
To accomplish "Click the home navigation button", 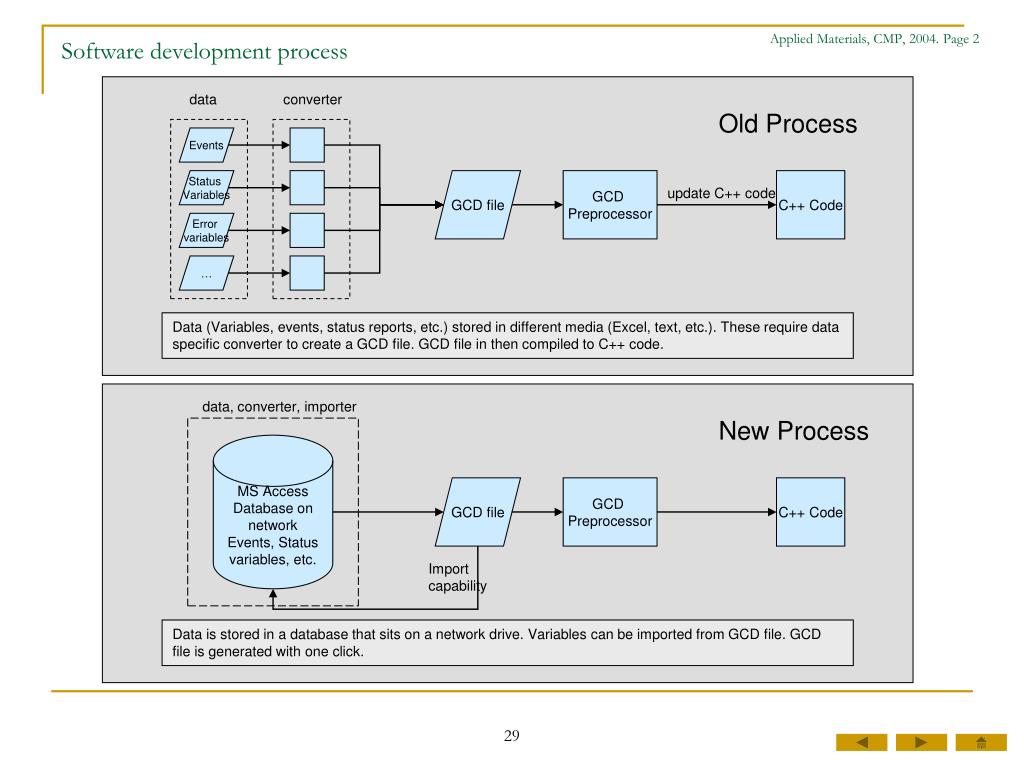I will point(981,743).
